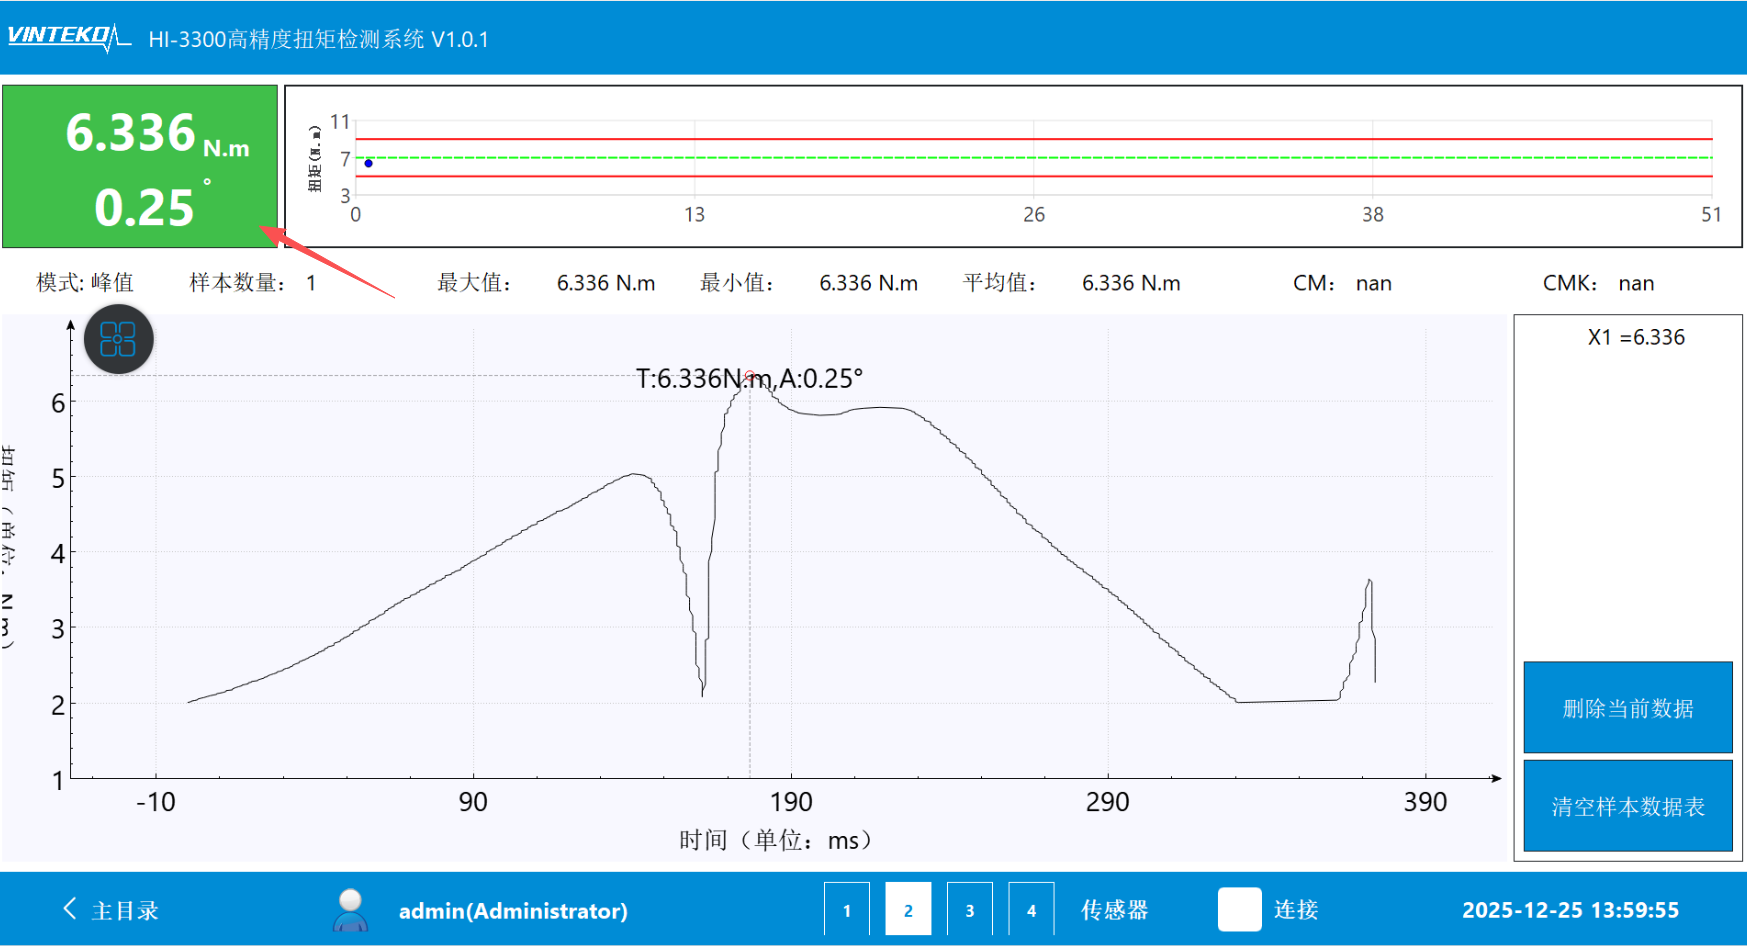The height and width of the screenshot is (946, 1747).
Task: Click the T:6.336N.m,A:0.25° peak annotation
Action: 749,379
